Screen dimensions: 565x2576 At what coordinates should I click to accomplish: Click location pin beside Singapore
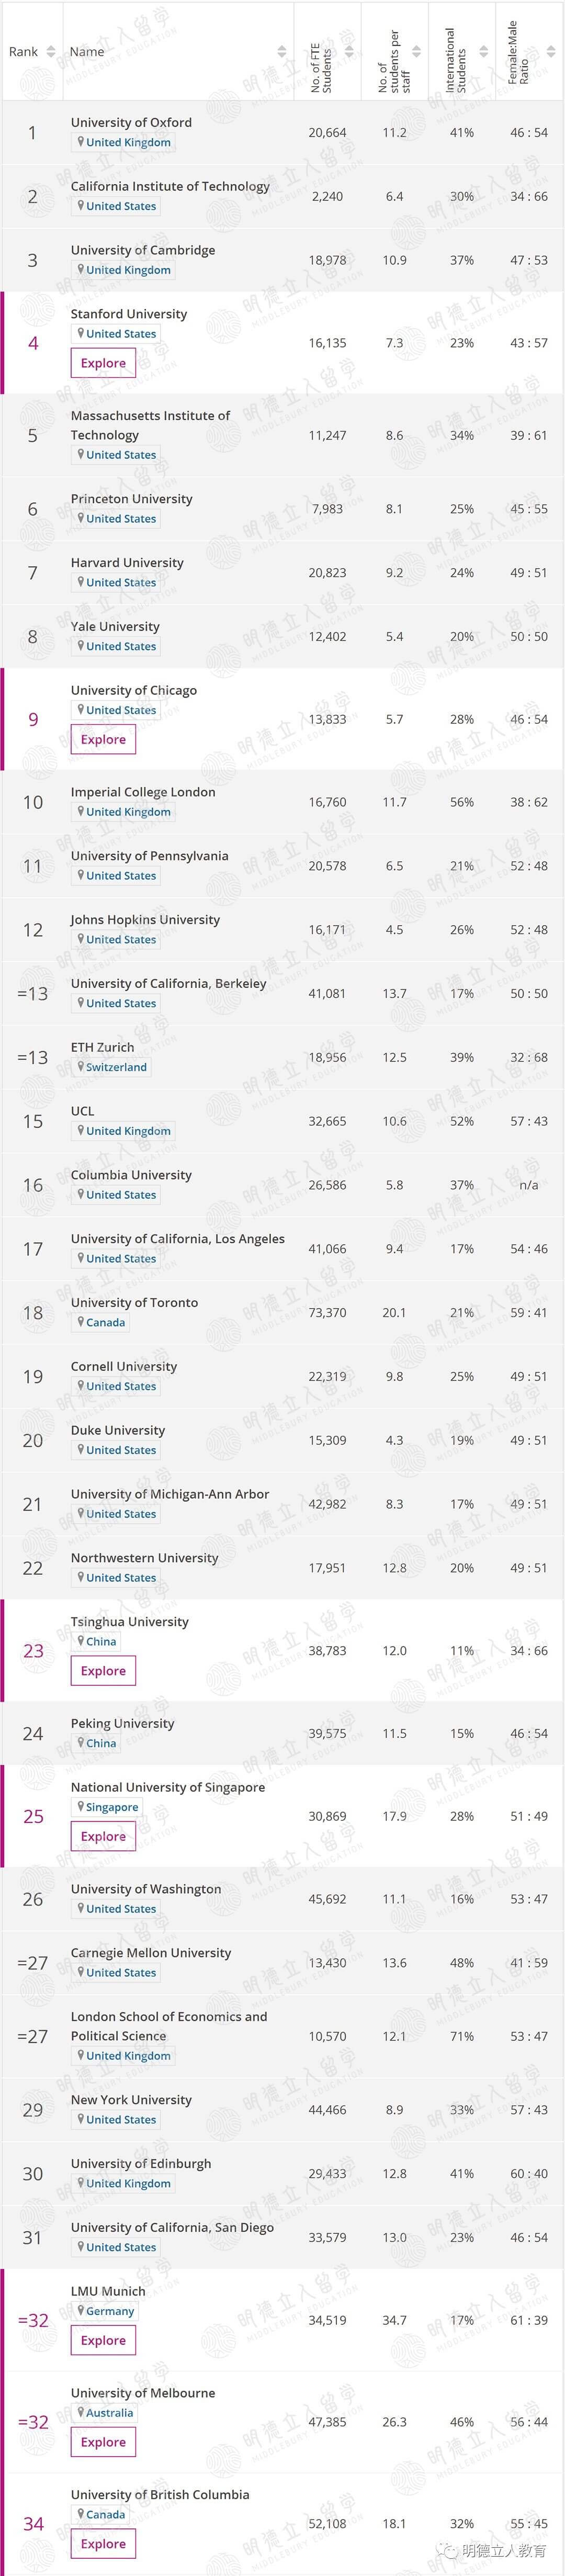click(81, 1807)
